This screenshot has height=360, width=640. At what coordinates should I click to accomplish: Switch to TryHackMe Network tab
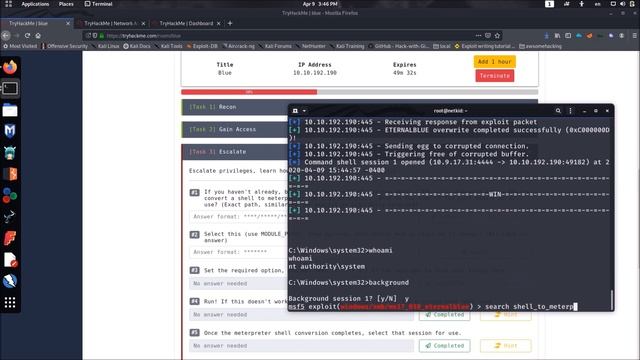tap(111, 23)
